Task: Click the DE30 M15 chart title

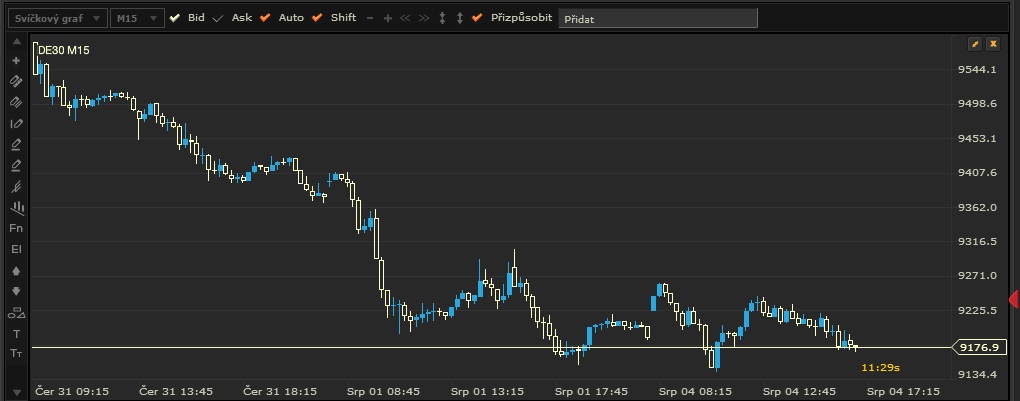Action: pos(64,50)
